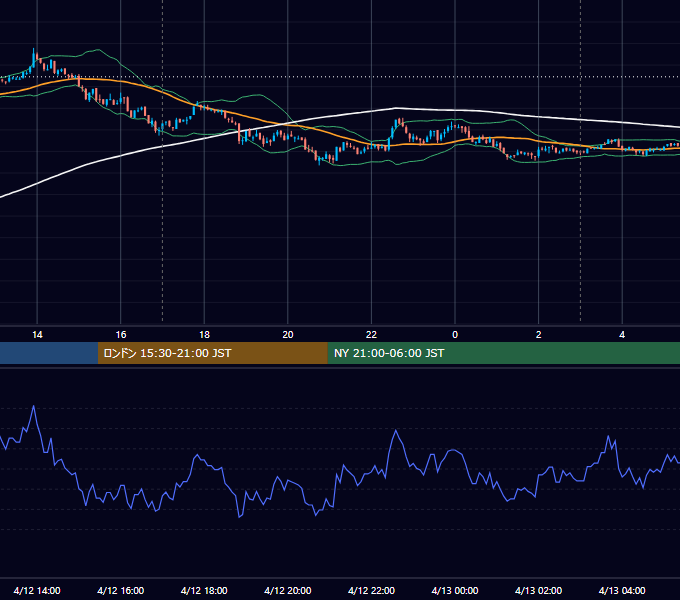The image size is (680, 600).
Task: Click the lowest candlestick near 20:45
Action: click(x=319, y=161)
